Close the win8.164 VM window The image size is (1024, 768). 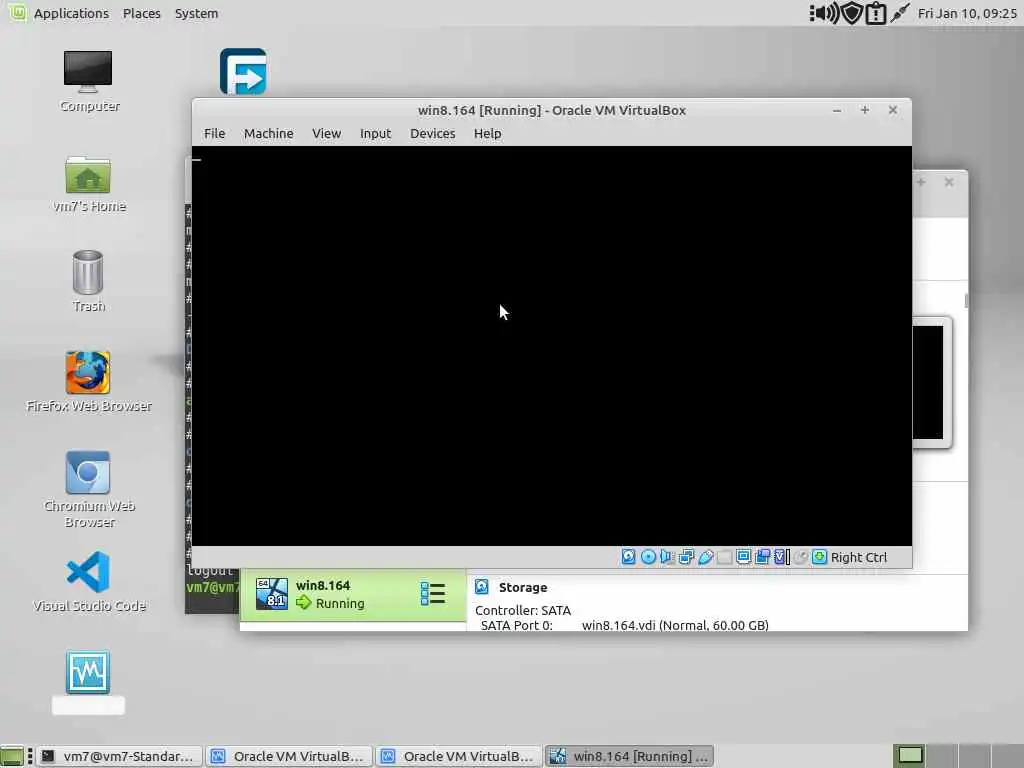[x=893, y=110]
